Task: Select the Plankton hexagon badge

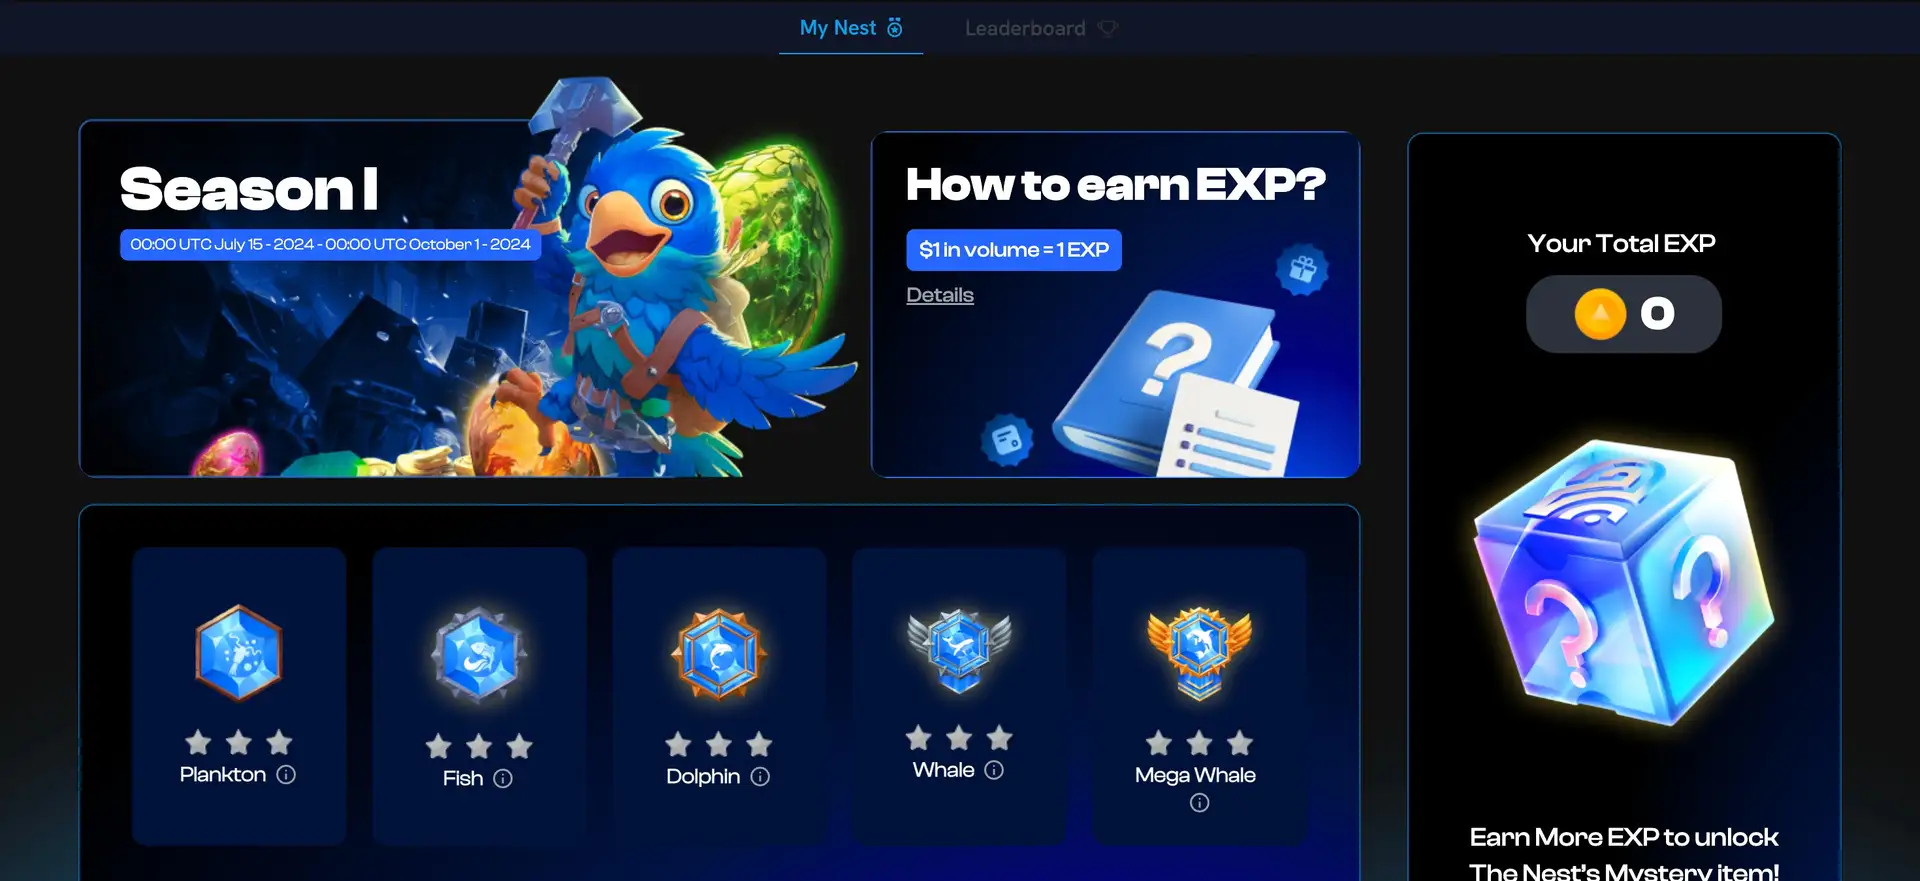Action: 238,653
